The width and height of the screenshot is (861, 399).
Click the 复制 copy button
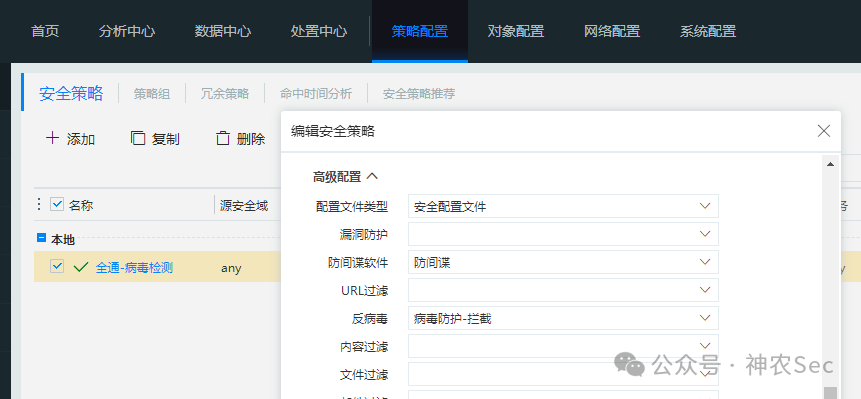point(155,139)
